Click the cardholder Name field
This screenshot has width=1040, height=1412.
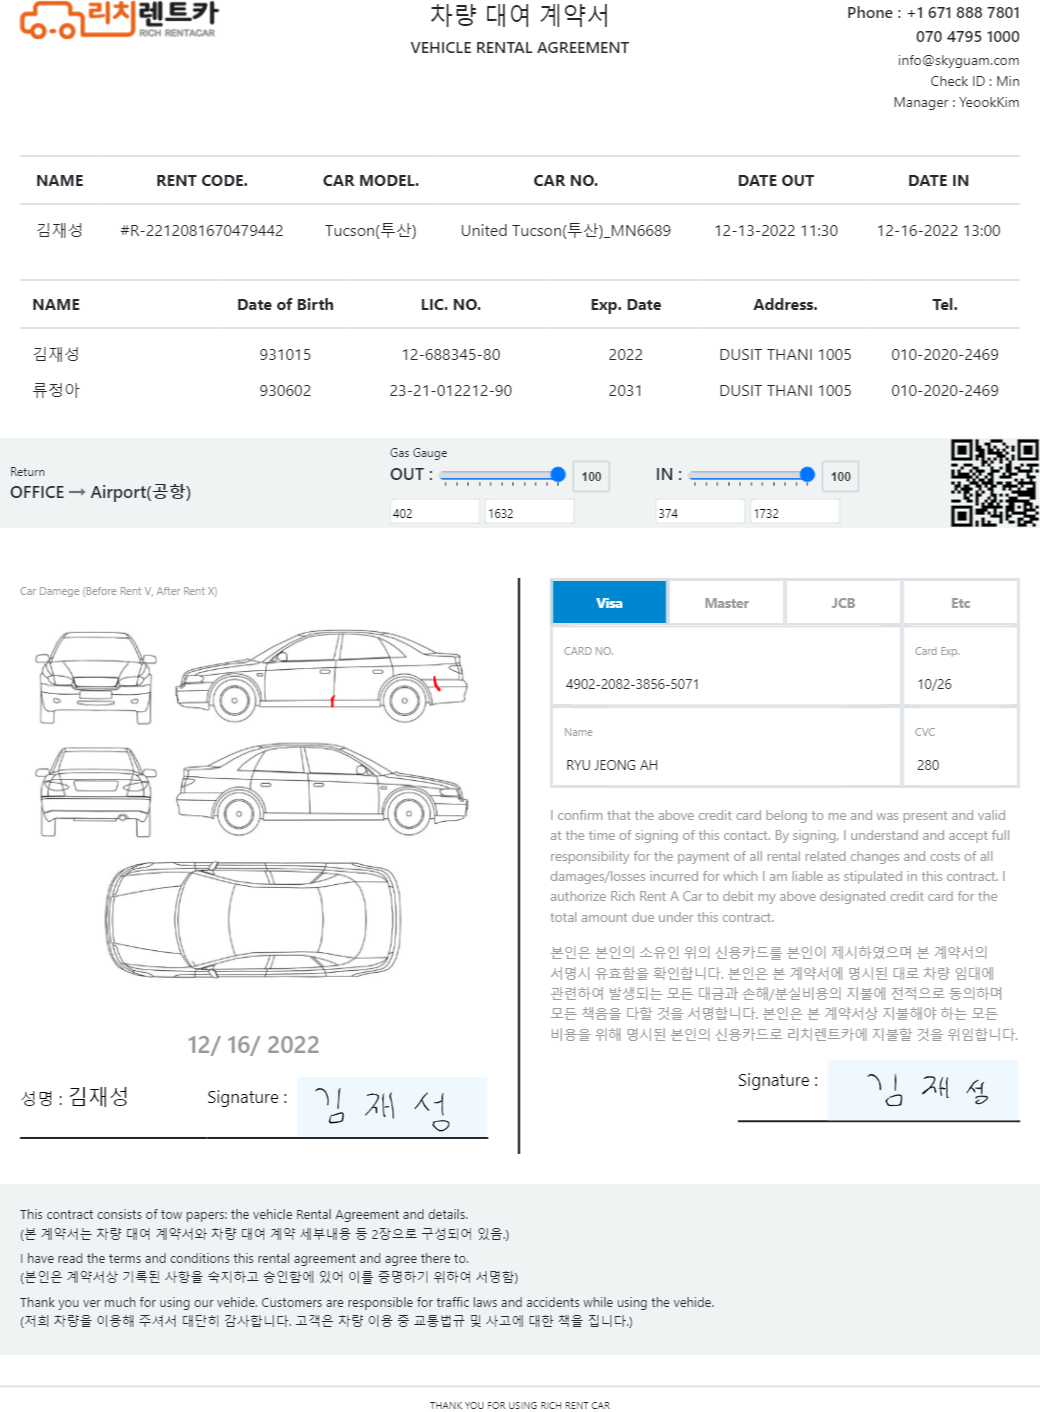click(x=726, y=746)
